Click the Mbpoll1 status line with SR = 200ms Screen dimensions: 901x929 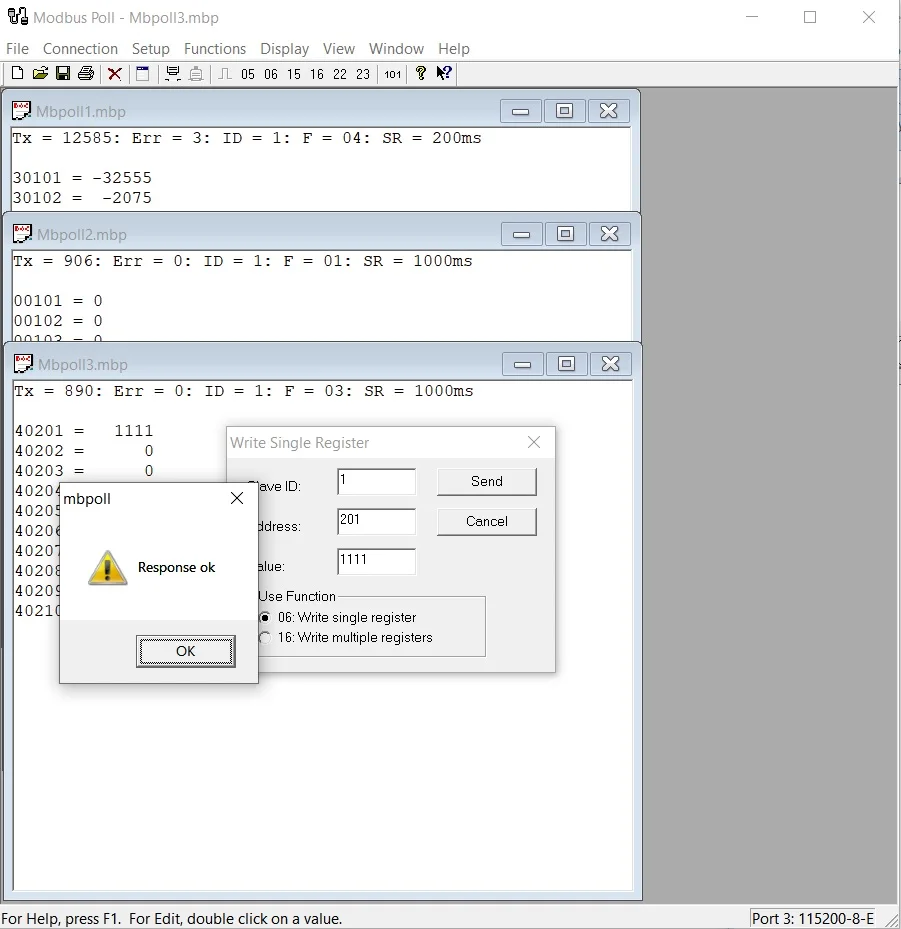point(247,138)
